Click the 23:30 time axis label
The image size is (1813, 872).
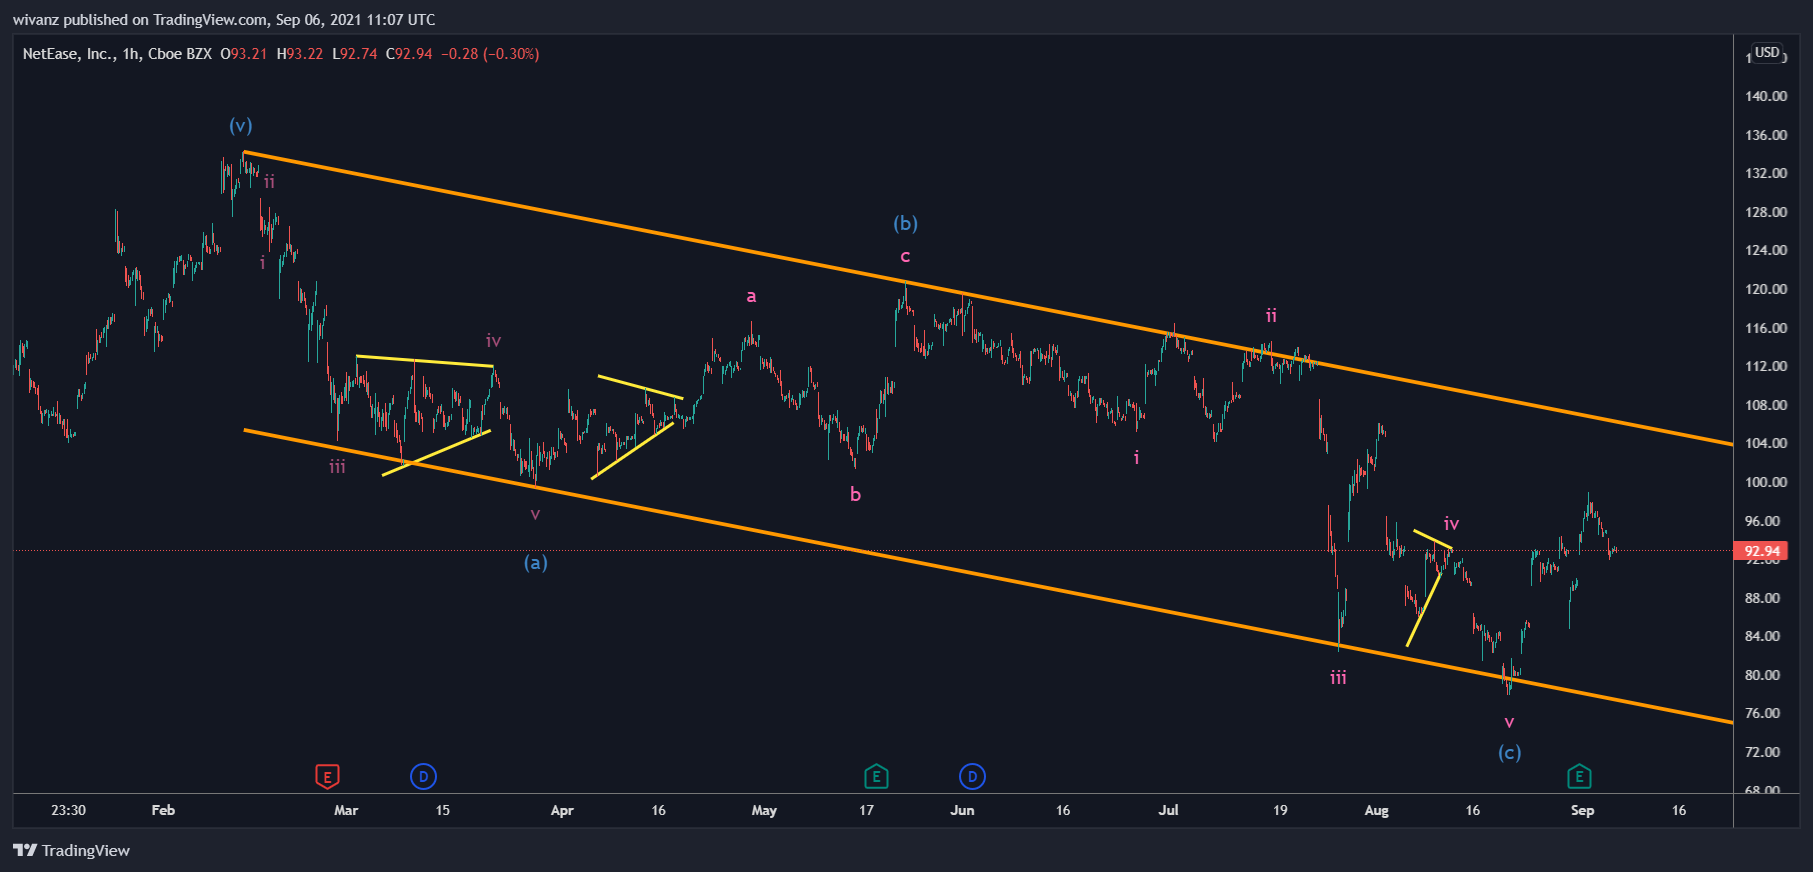[x=68, y=810]
